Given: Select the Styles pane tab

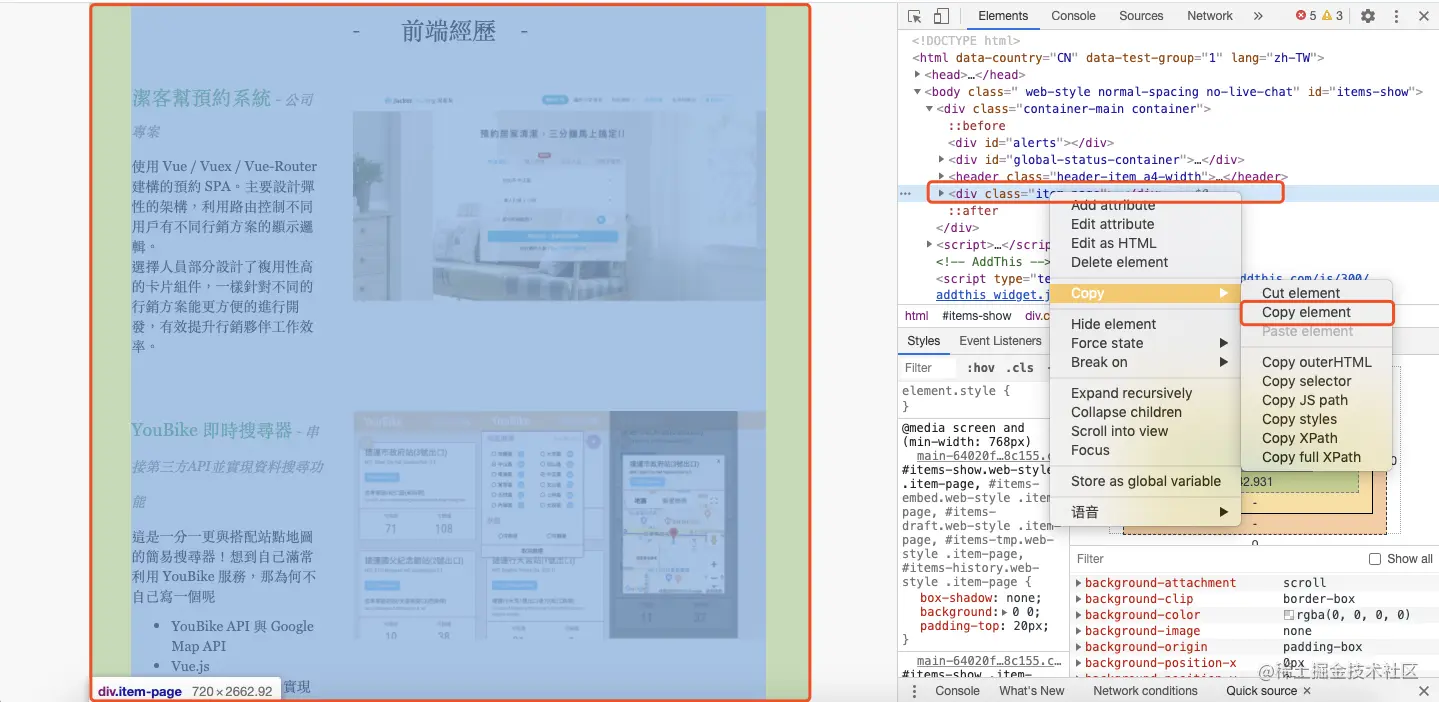Looking at the screenshot, I should tap(923, 341).
